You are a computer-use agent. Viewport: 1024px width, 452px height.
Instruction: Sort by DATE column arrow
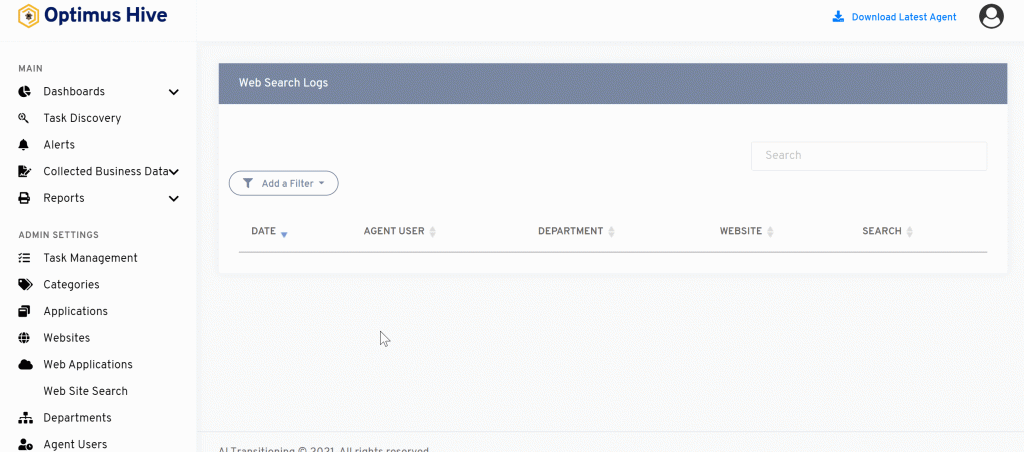[284, 234]
